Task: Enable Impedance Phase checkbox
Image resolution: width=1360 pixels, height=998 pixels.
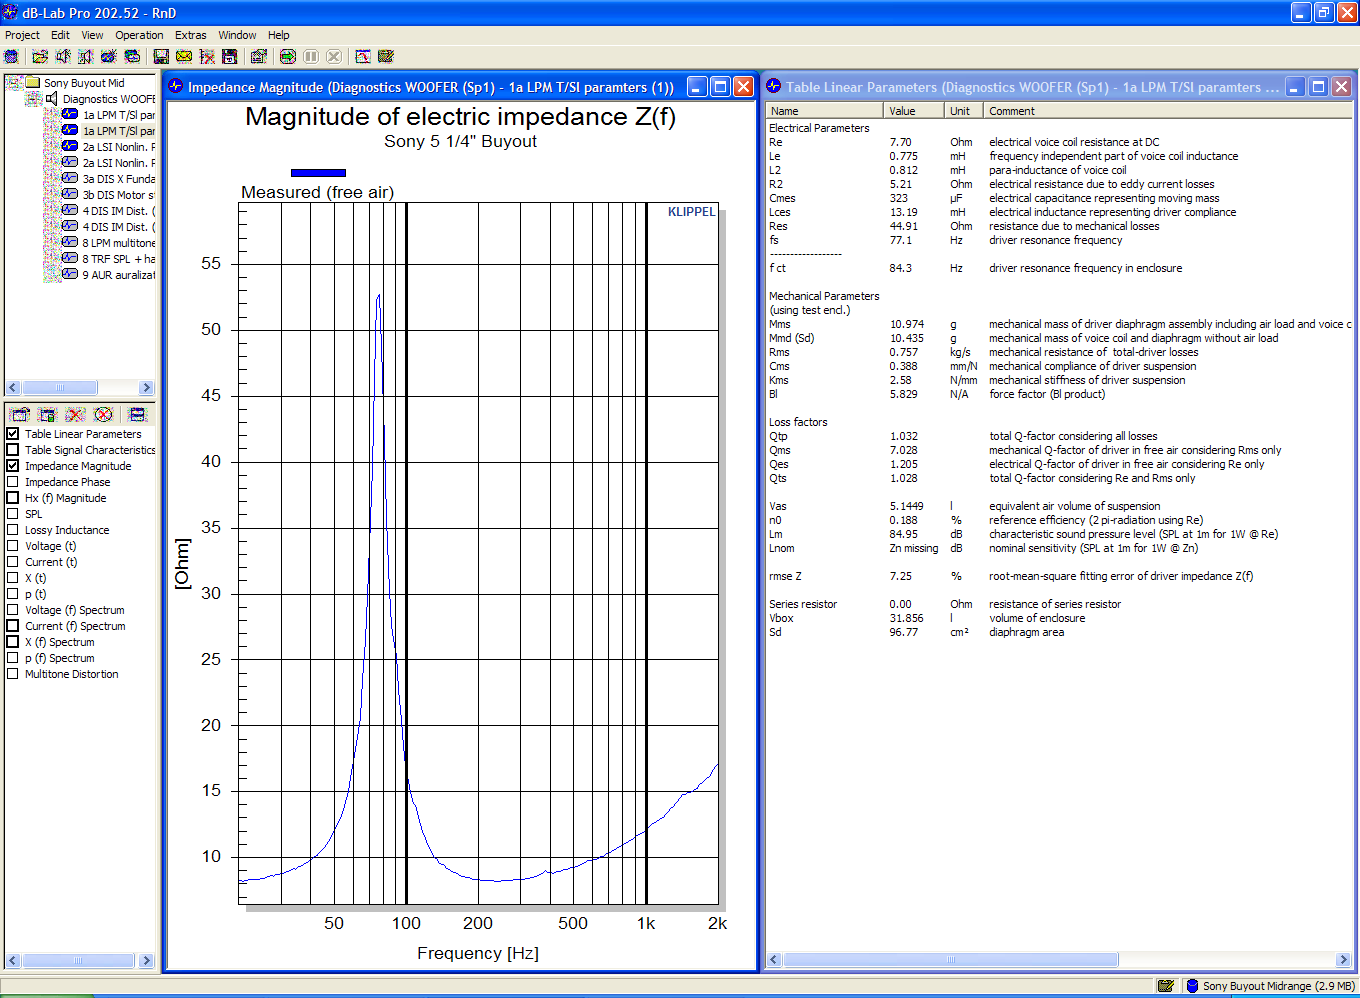Action: point(13,482)
